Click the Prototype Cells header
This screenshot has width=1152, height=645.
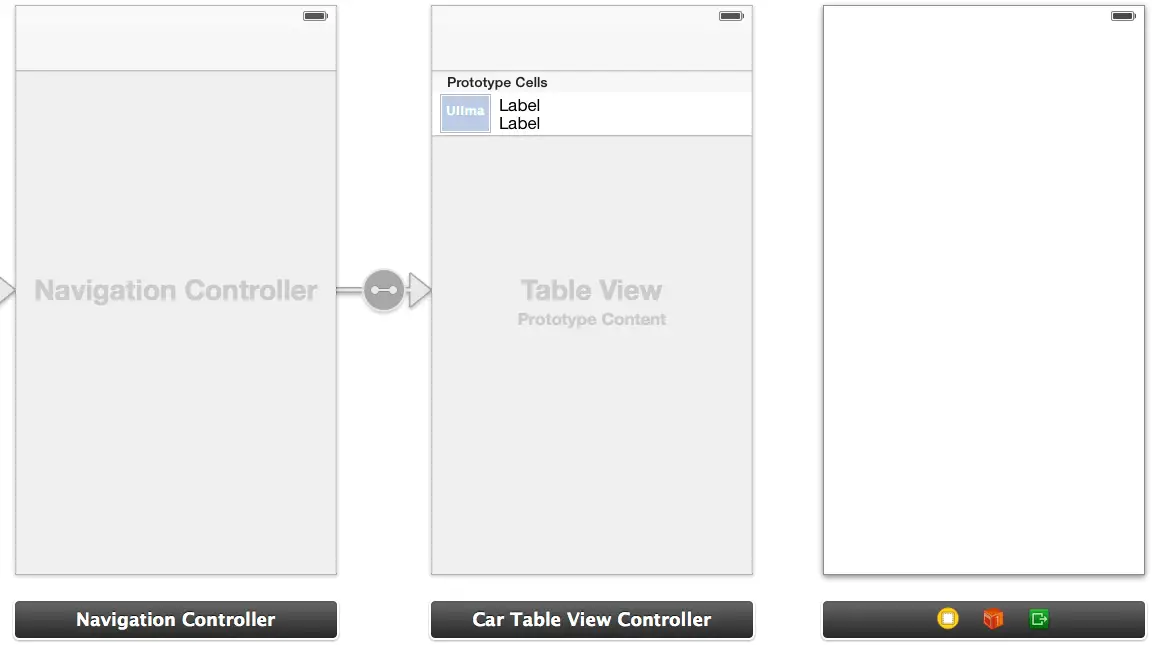coord(497,83)
